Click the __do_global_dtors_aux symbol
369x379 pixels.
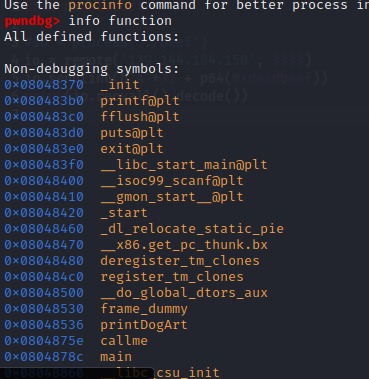(x=184, y=293)
